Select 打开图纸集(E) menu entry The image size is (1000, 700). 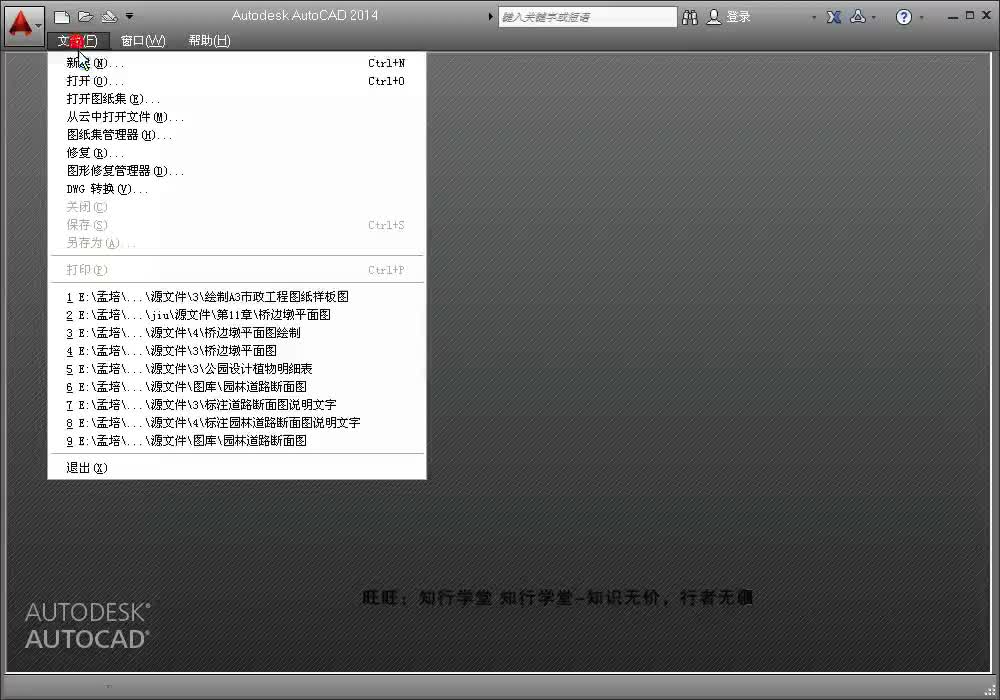(x=237, y=99)
